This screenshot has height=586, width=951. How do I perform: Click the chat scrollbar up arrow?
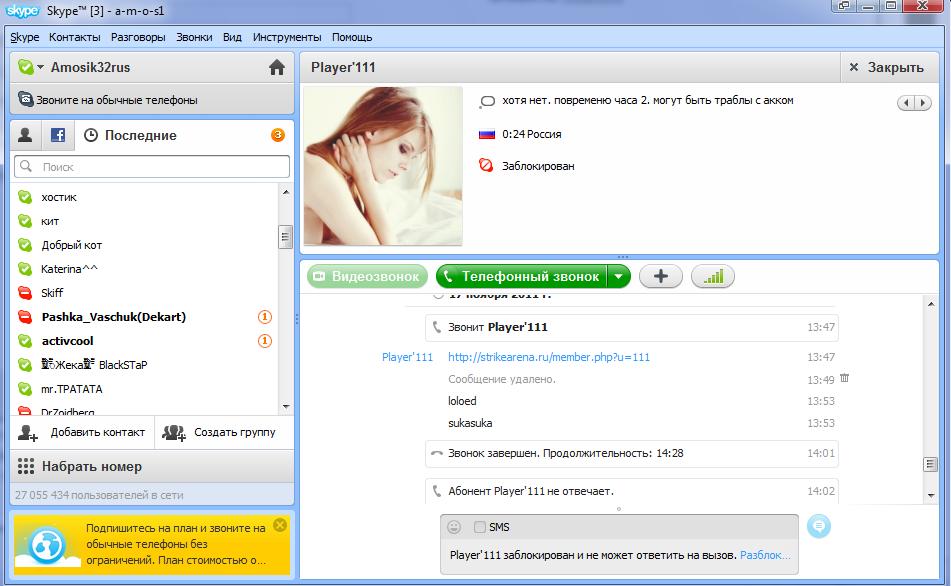931,303
